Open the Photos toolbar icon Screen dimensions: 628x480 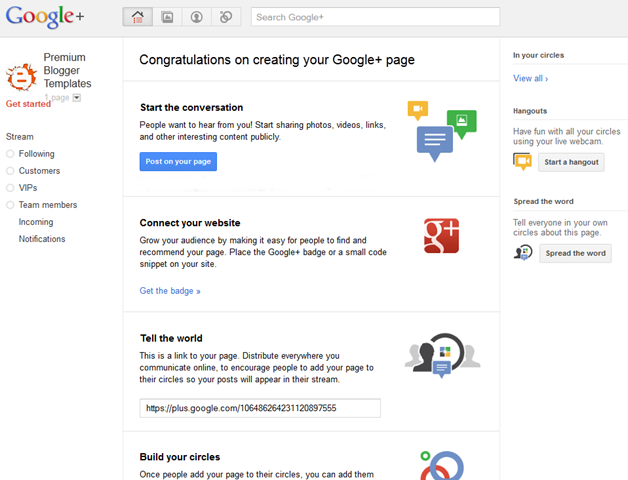[167, 17]
